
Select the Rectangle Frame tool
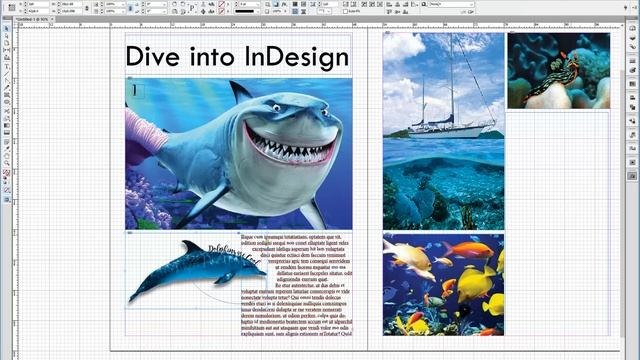[7, 95]
